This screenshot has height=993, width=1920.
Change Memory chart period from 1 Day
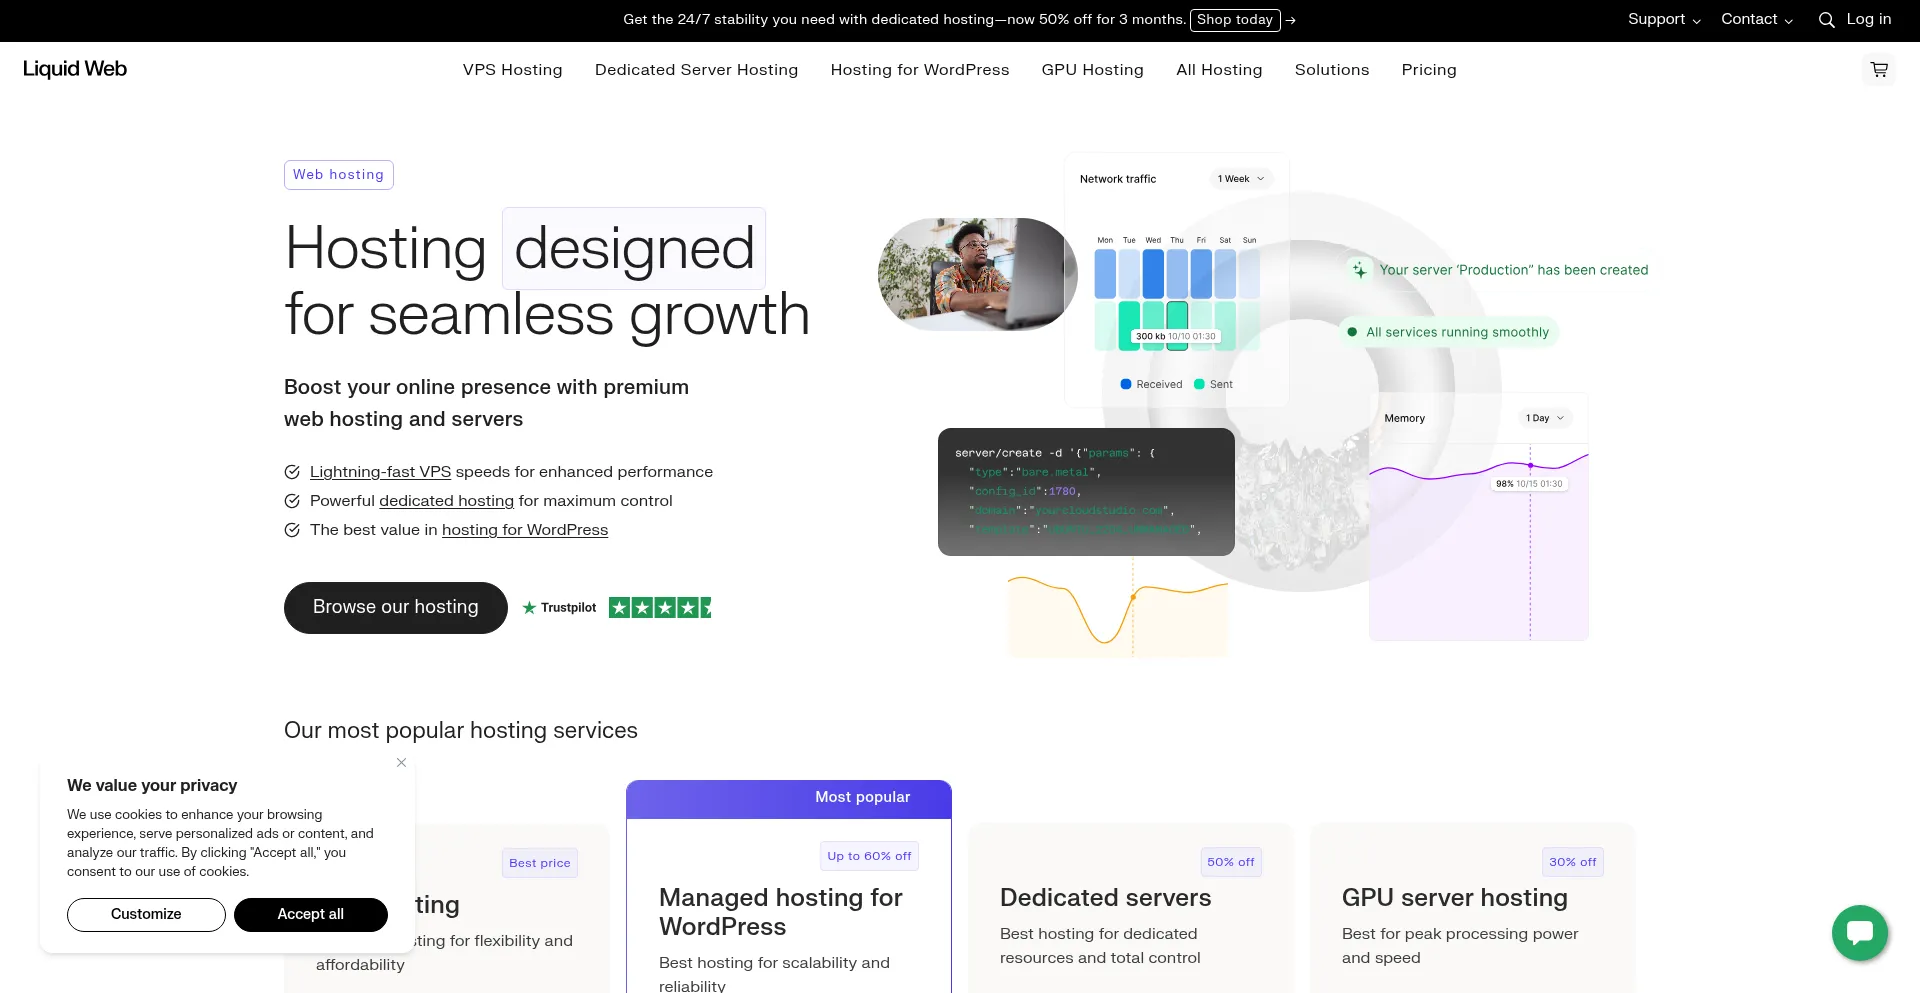[1544, 418]
